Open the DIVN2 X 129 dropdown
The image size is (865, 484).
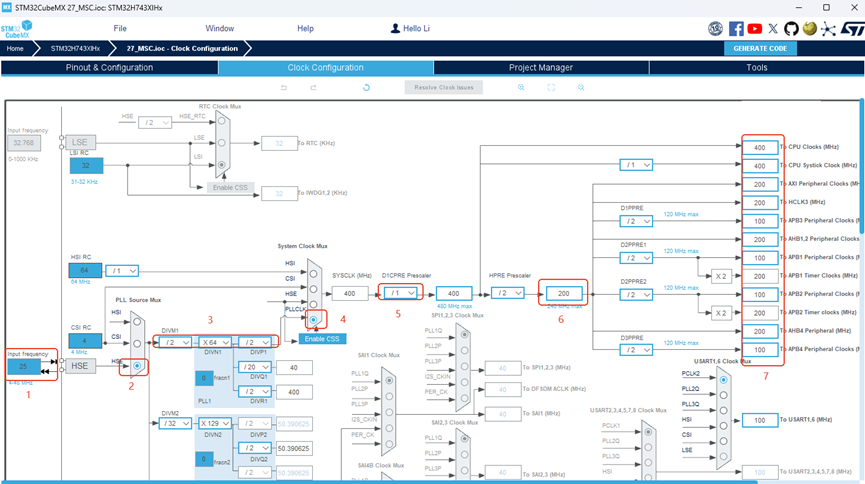[215, 423]
